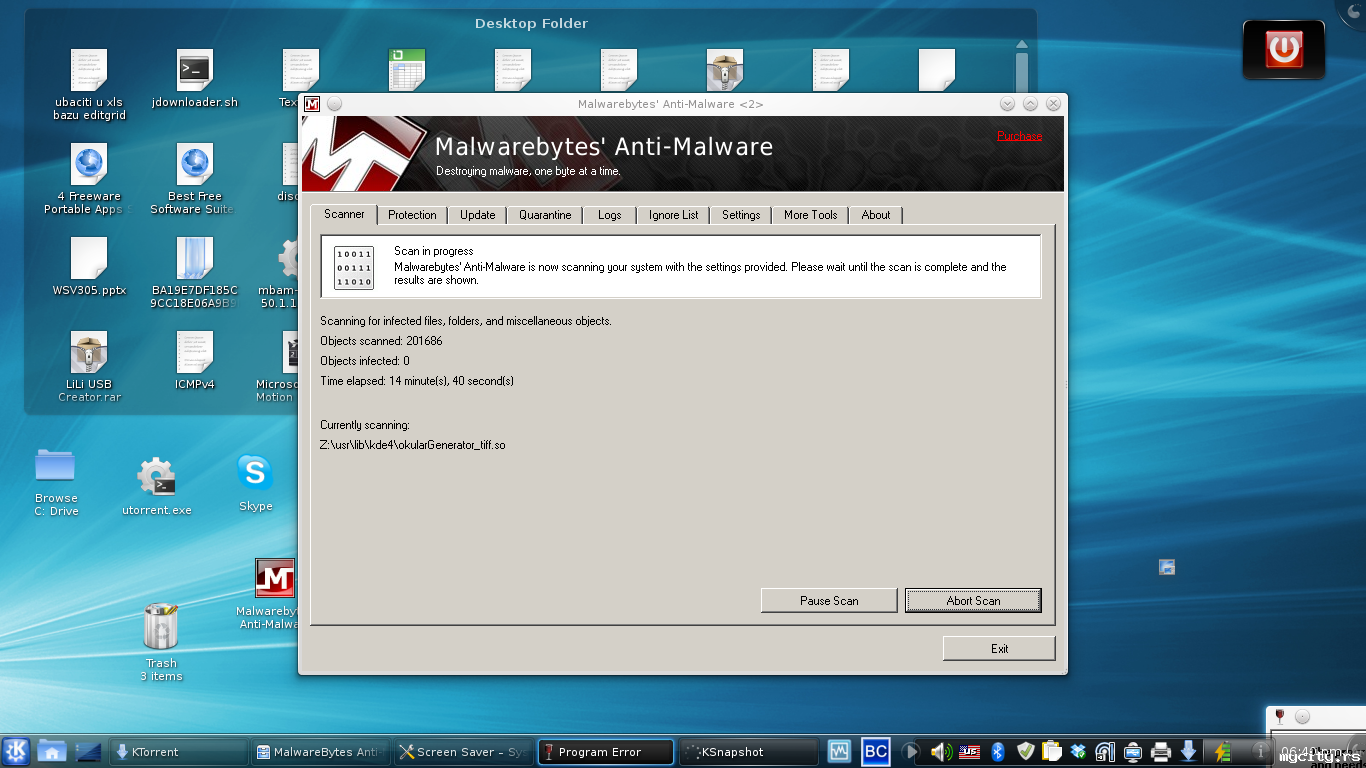
Task: Show the About tab
Action: pos(876,215)
